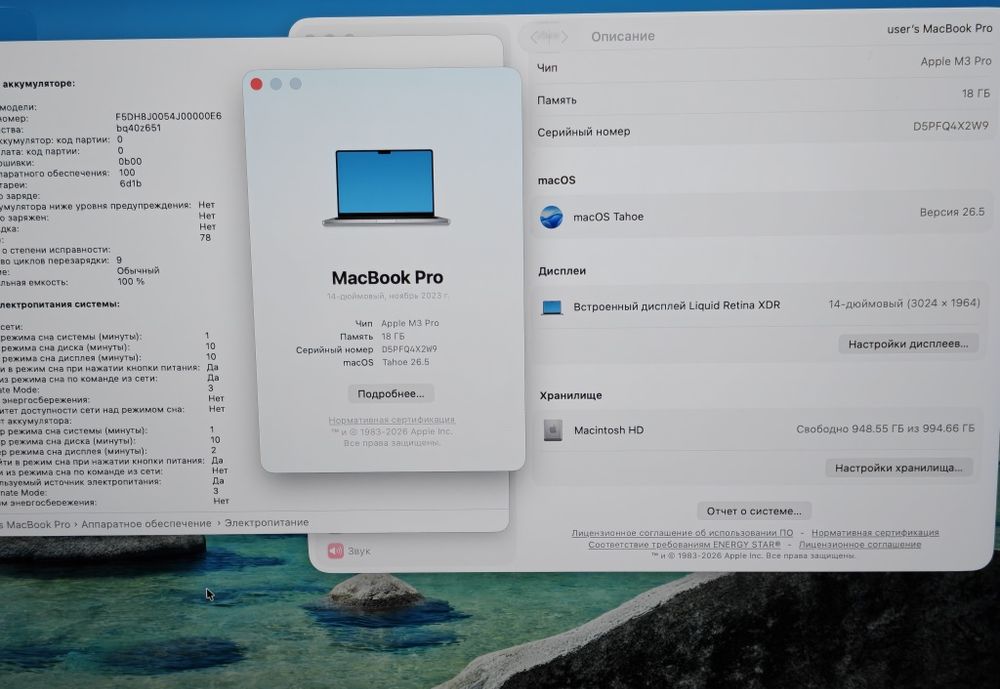Click the "MacBook Pro" title in About window

[387, 278]
